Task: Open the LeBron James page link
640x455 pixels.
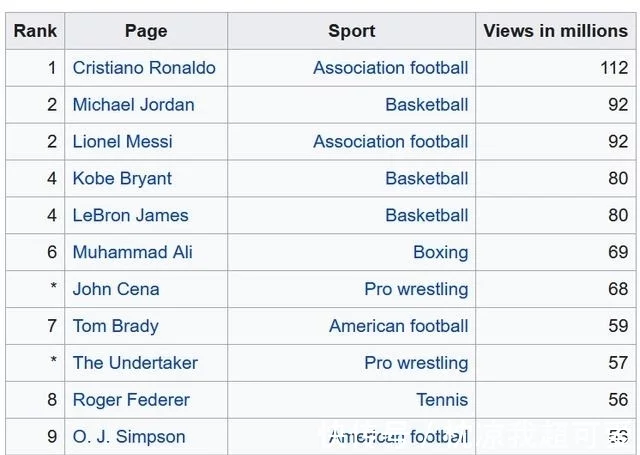Action: tap(131, 215)
